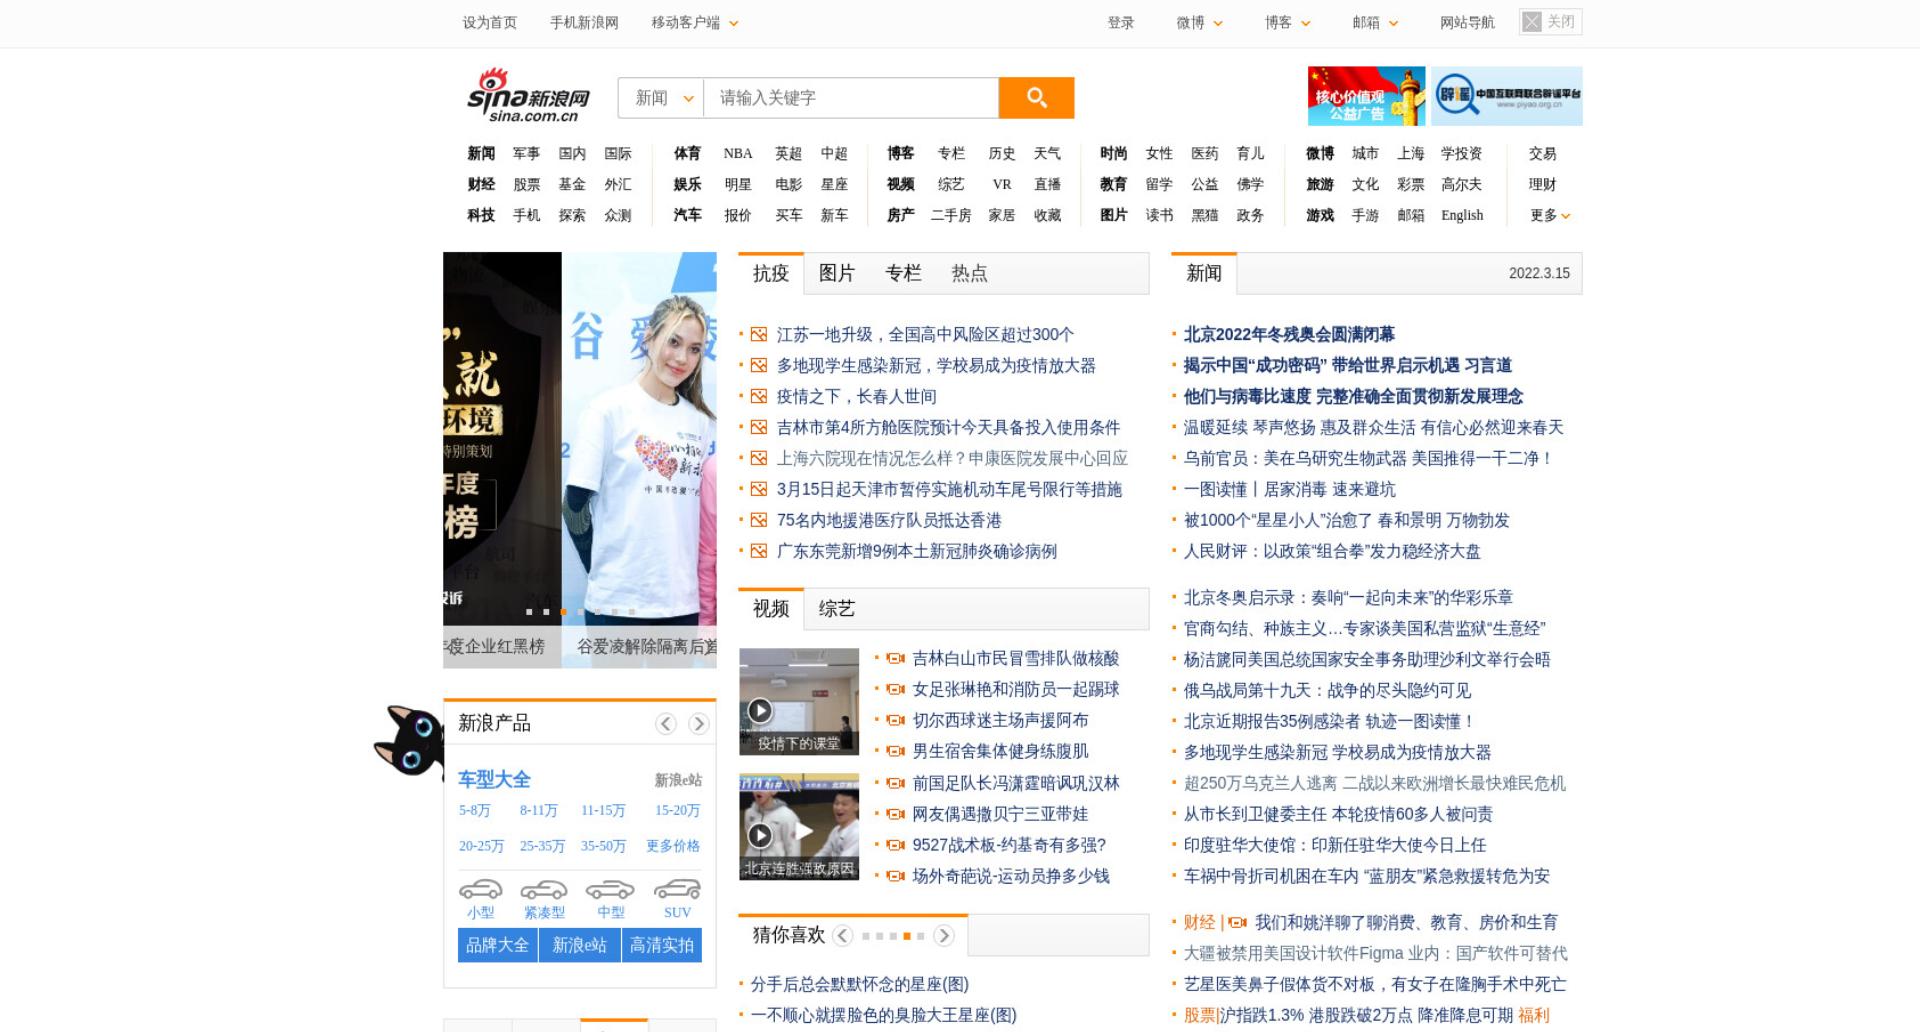Select the 紧凑型 car icon

(544, 889)
